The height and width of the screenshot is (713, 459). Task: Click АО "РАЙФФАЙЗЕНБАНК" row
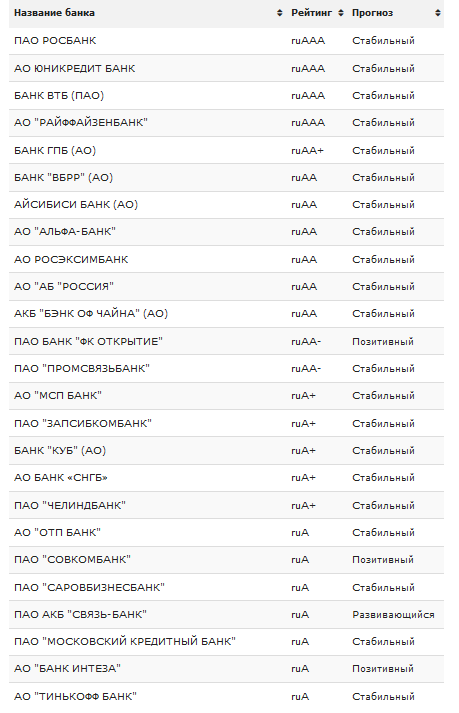226,123
